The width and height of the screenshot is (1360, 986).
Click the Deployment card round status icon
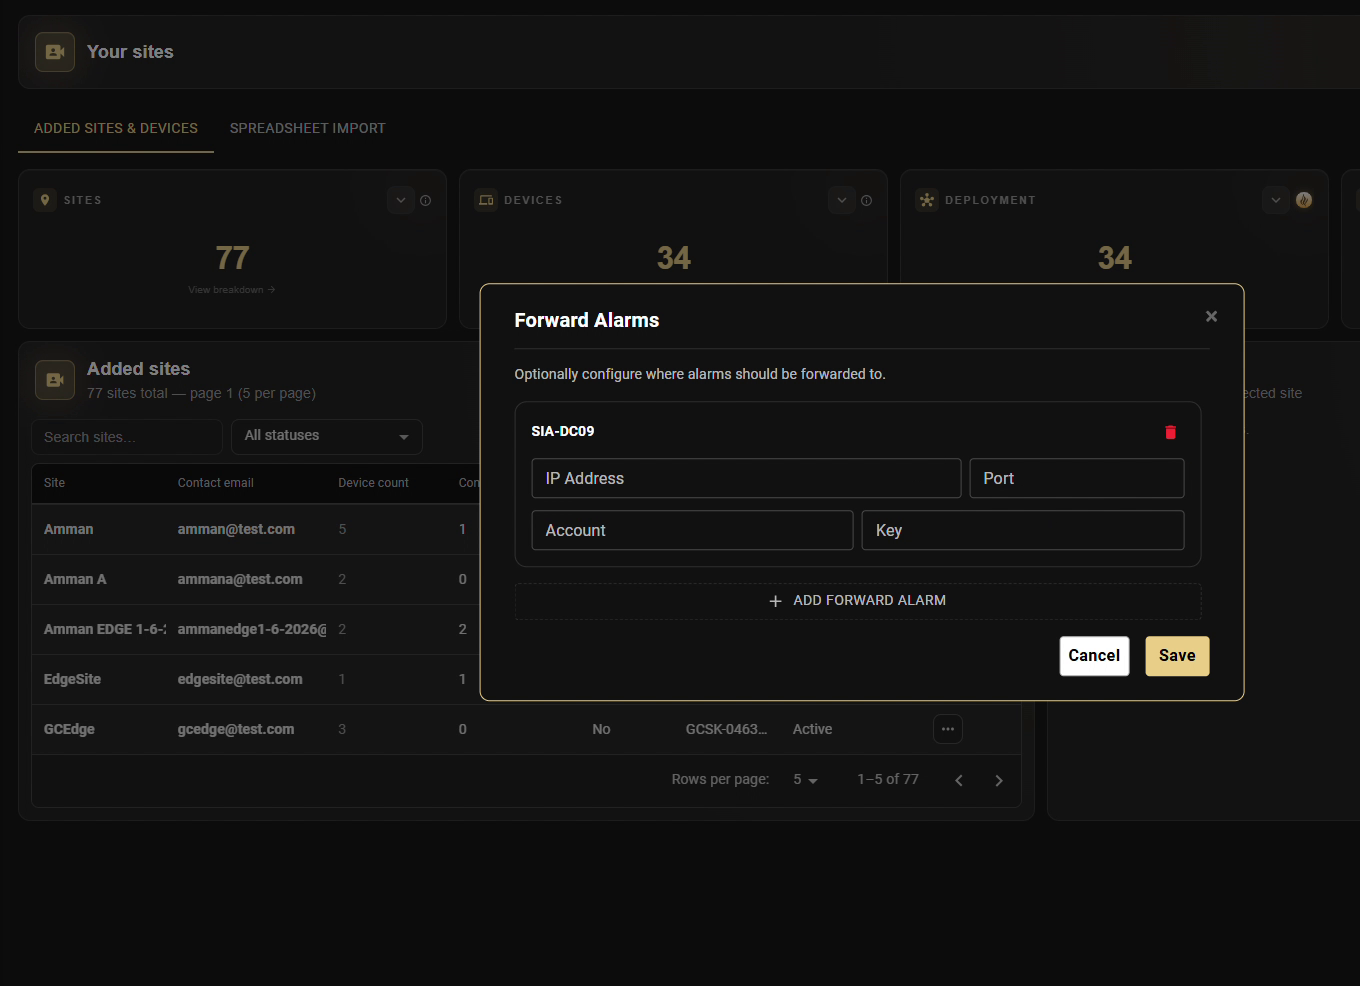pyautogui.click(x=1304, y=200)
